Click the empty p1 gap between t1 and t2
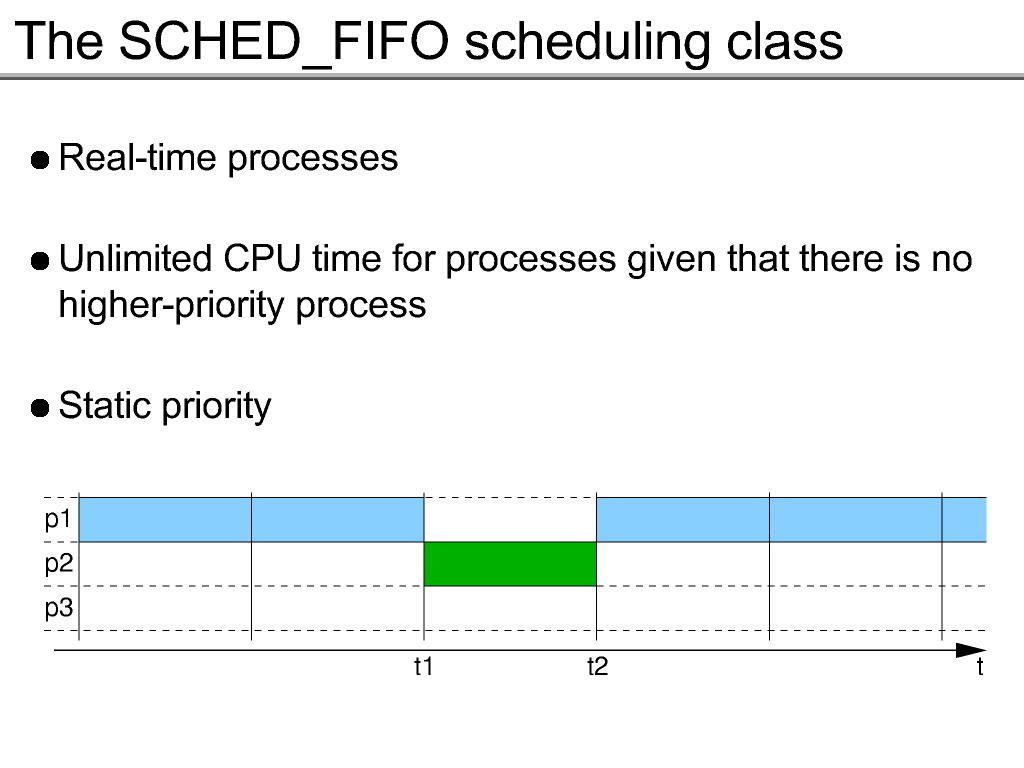The height and width of the screenshot is (768, 1024). point(510,520)
